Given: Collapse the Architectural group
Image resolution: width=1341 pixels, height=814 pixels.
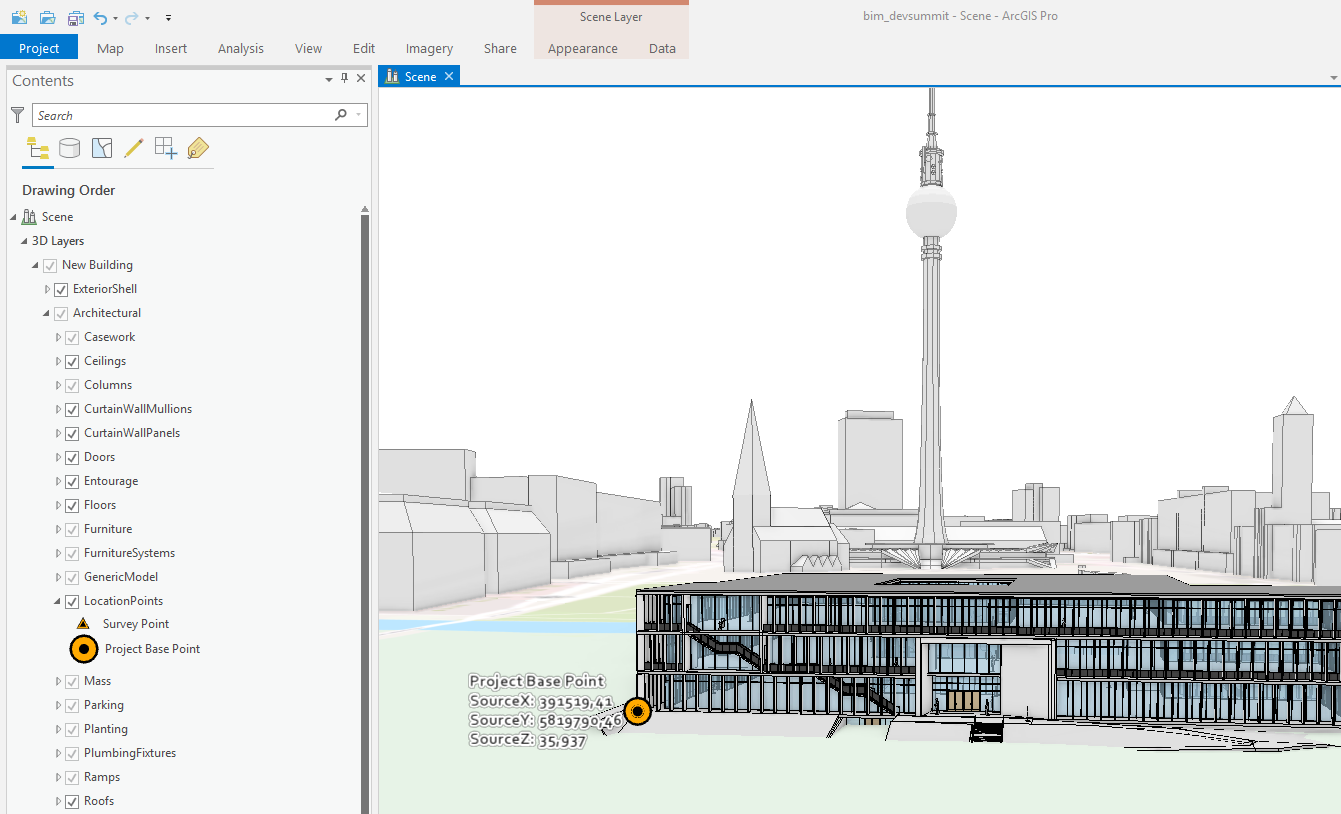Looking at the screenshot, I should coord(45,313).
